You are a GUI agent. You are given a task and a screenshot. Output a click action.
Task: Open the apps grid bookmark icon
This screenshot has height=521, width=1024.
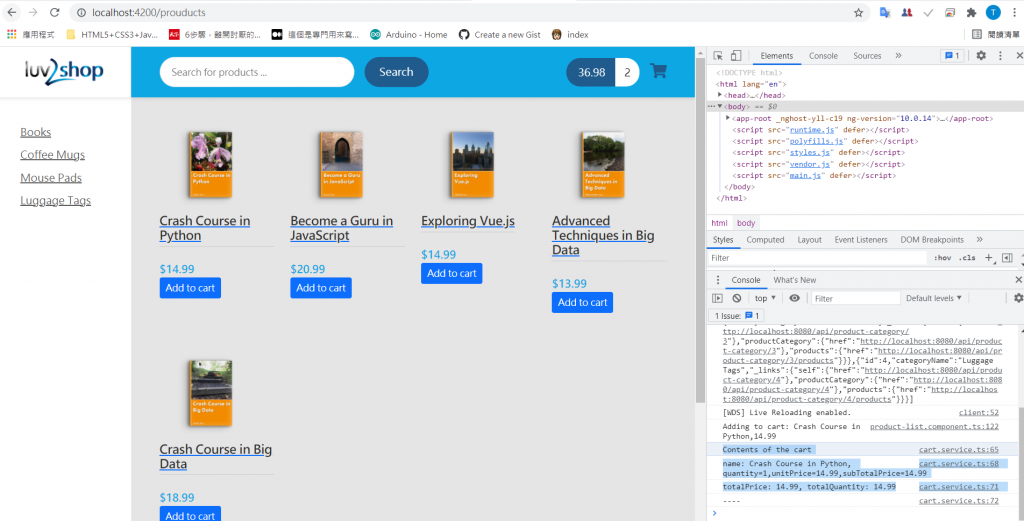click(11, 35)
